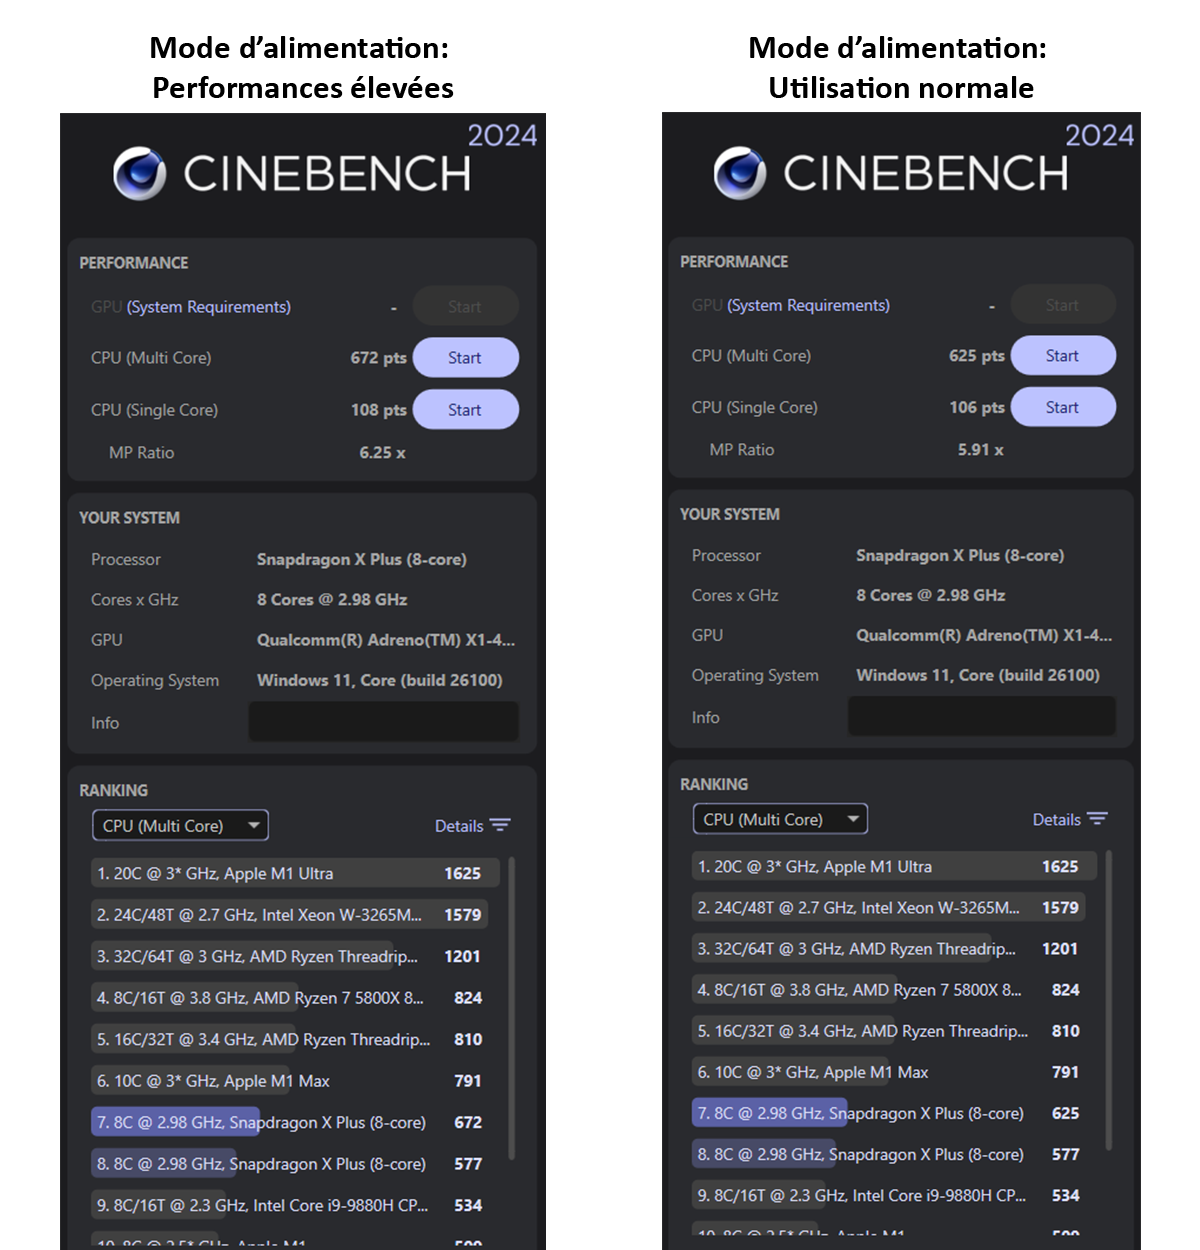
Task: Open the Details link in right panel ranking
Action: [x=1056, y=819]
